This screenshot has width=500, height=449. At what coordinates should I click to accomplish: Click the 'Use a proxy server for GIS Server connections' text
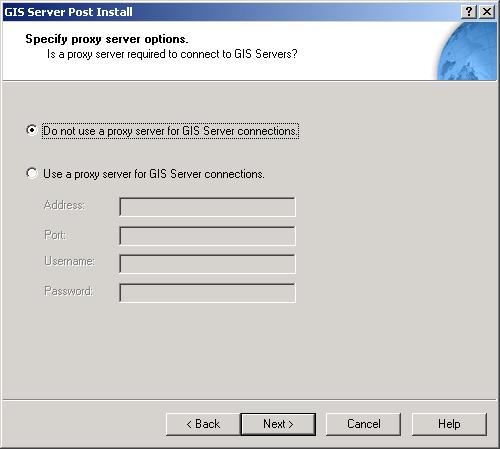tap(154, 174)
